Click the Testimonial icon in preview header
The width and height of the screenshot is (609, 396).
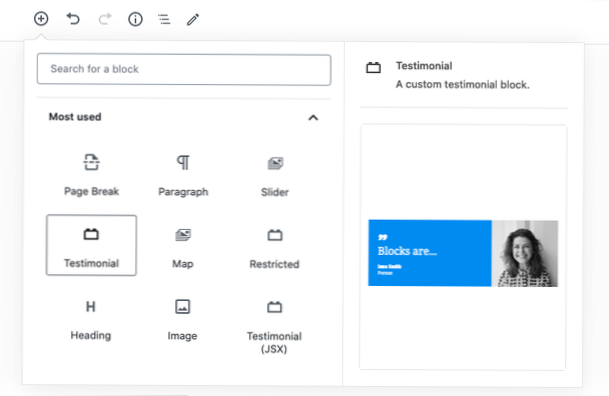click(373, 68)
